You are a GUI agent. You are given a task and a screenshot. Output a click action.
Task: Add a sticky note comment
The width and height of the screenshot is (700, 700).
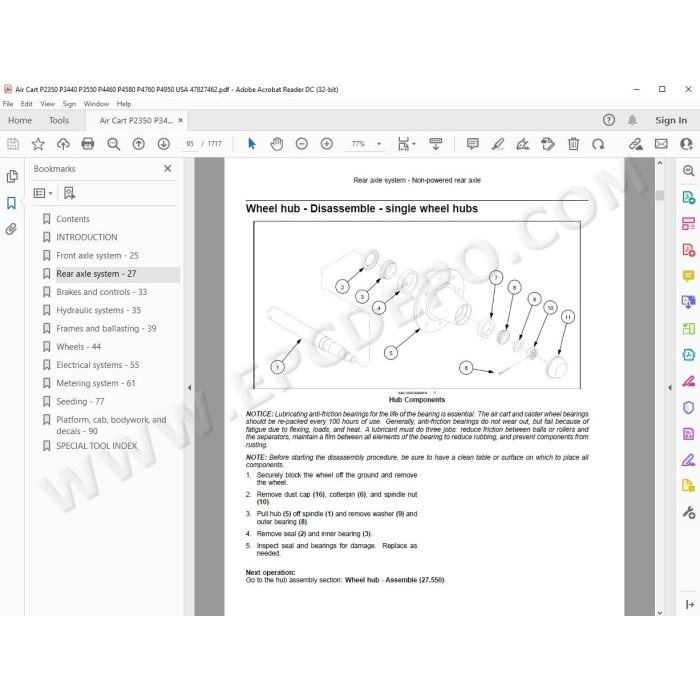click(x=473, y=144)
